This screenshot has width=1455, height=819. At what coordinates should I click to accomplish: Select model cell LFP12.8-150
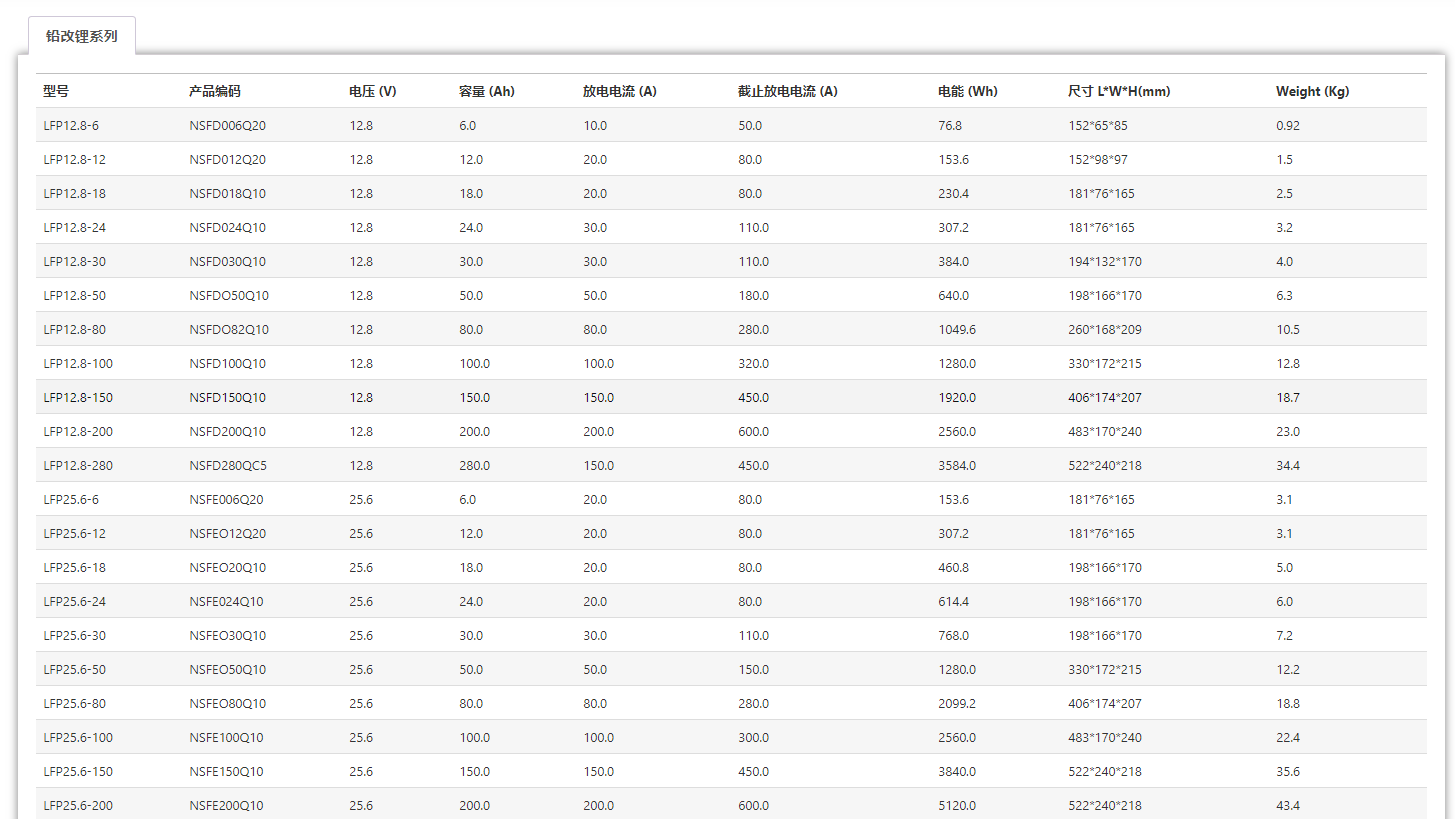[78, 397]
